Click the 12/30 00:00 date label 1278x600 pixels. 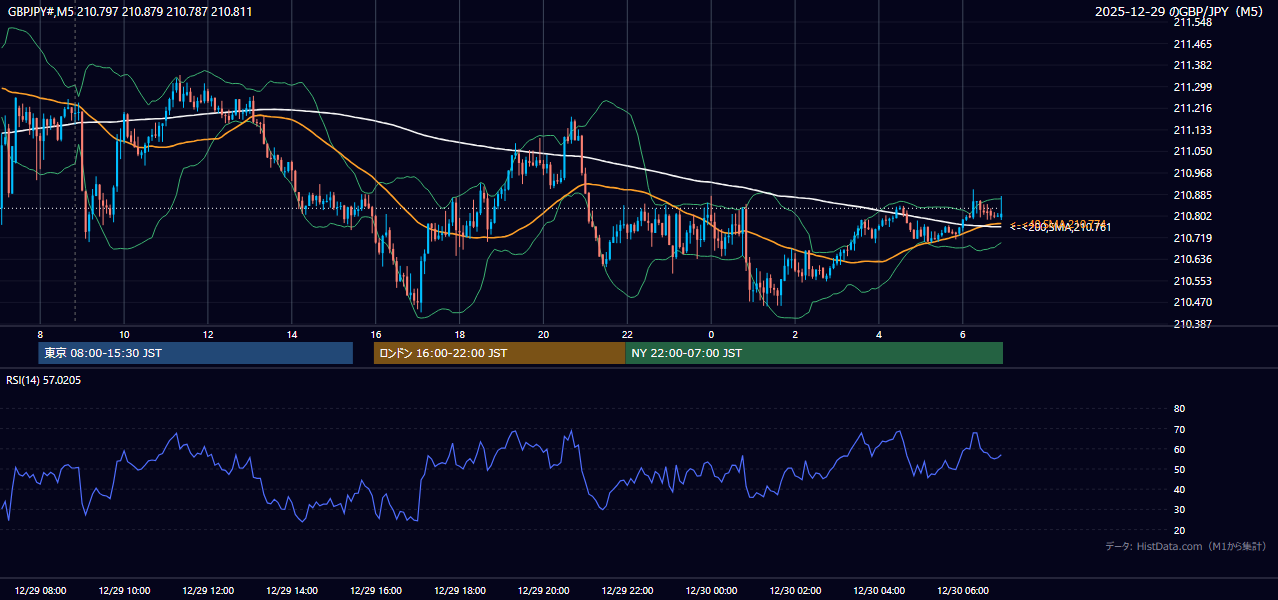click(x=712, y=590)
